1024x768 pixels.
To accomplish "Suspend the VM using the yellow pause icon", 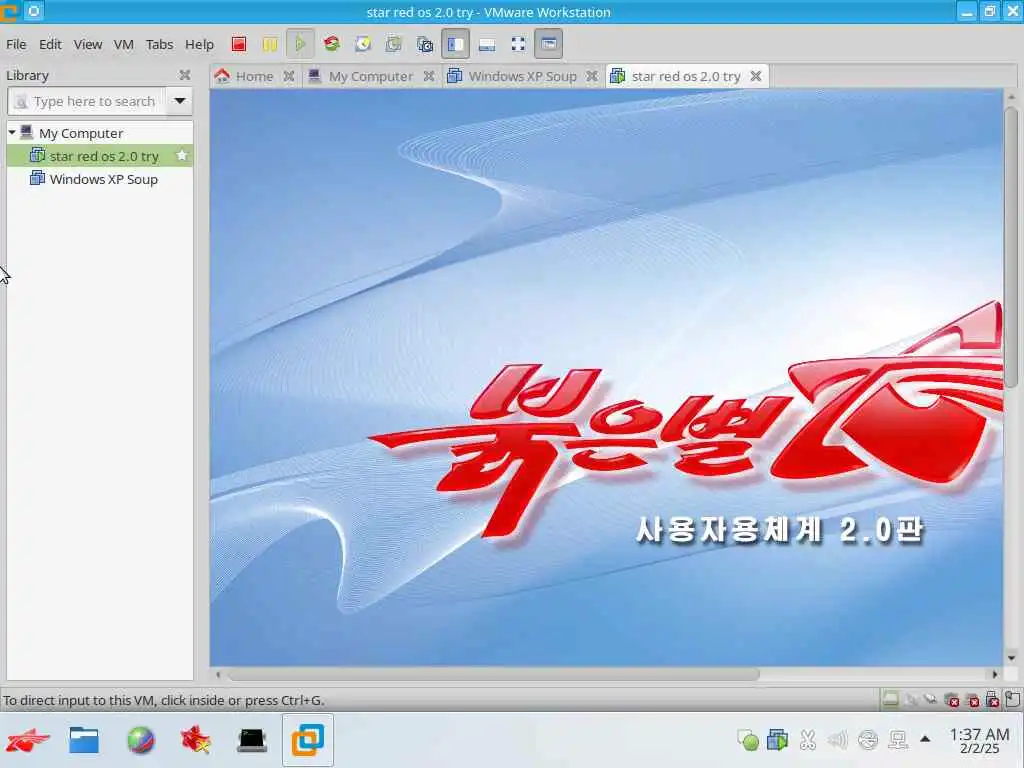I will point(269,44).
